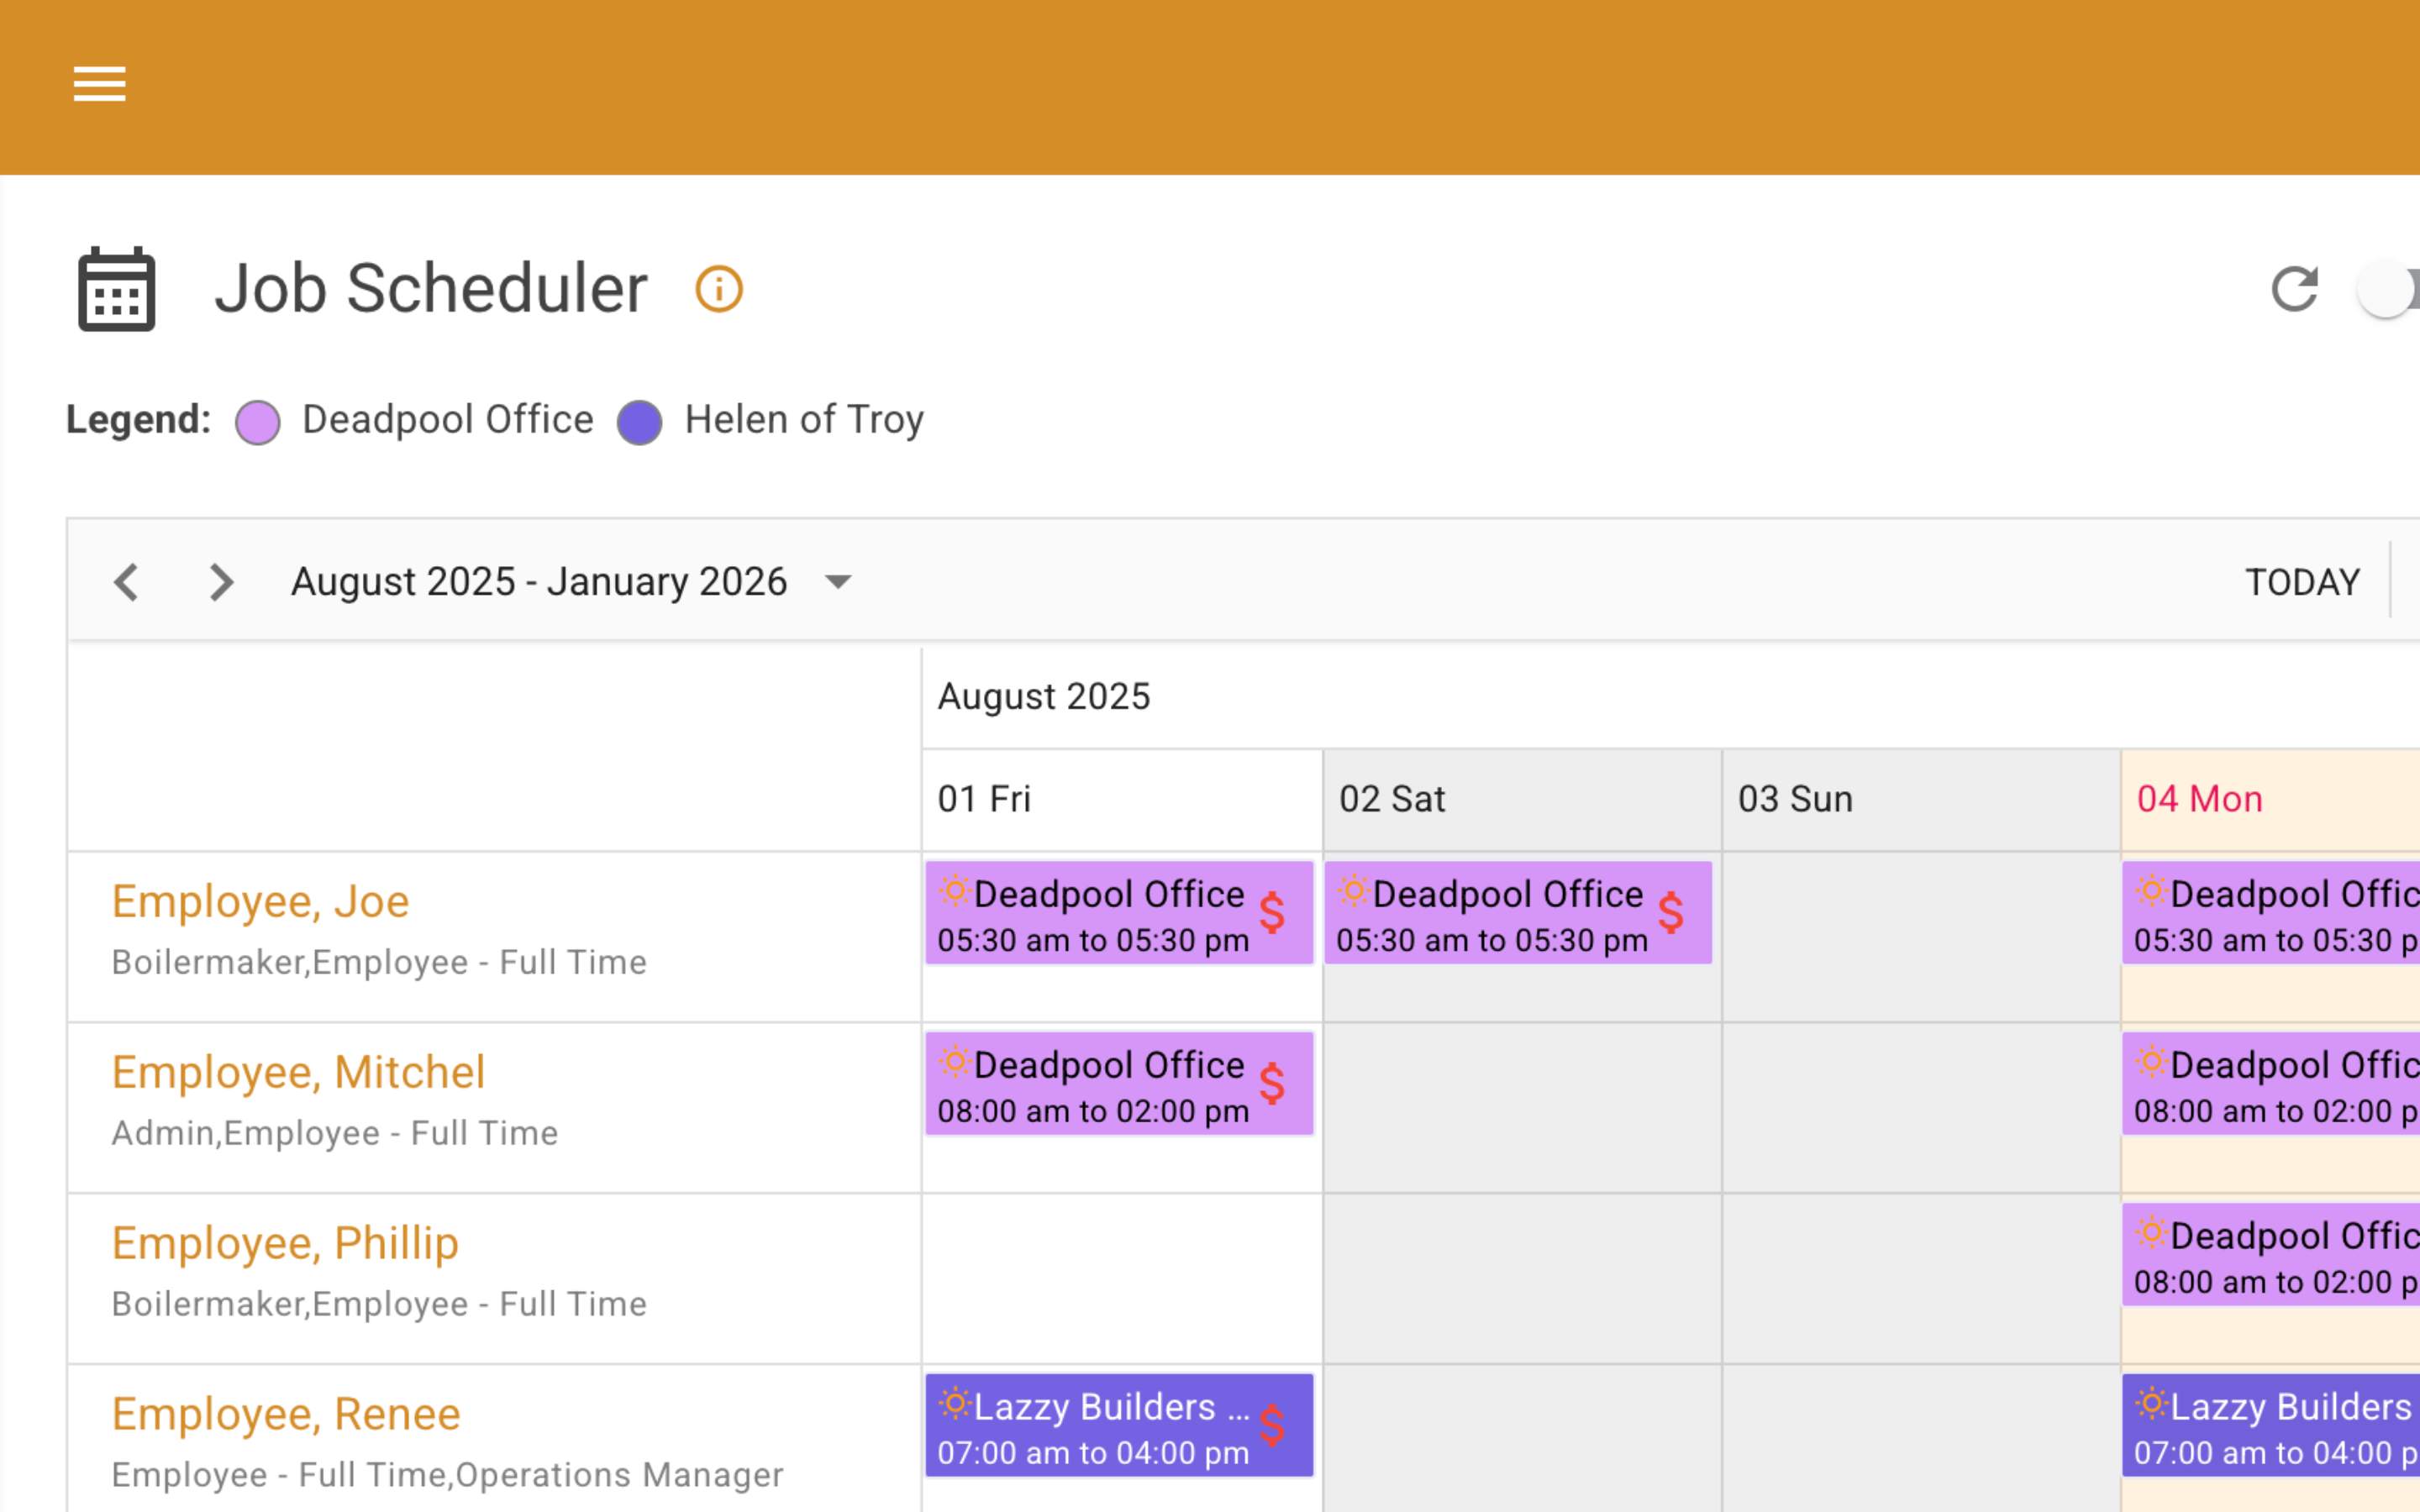Click the calendar icon beside Job Scheduler

click(117, 290)
